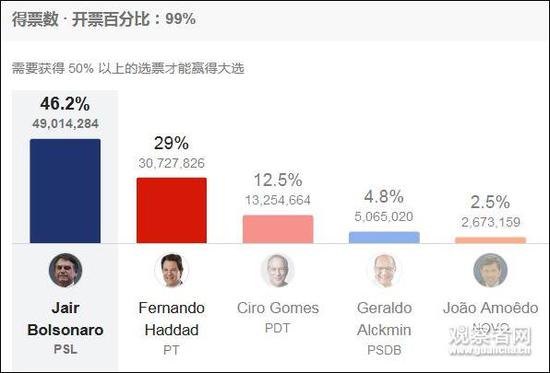This screenshot has height=373, width=550.
Task: Select the pink Ciro Gomes bar
Action: 278,229
